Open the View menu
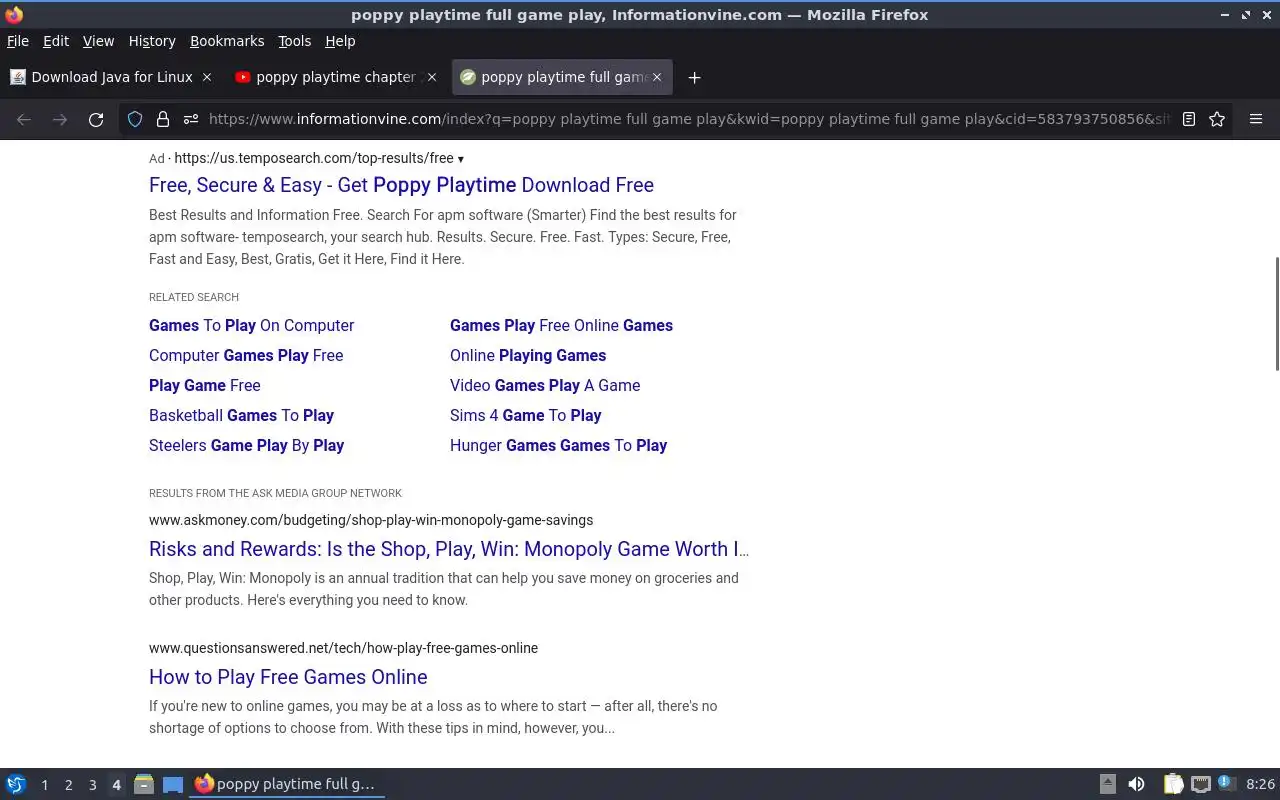Screen dimensions: 1280x800 pyautogui.click(x=98, y=41)
